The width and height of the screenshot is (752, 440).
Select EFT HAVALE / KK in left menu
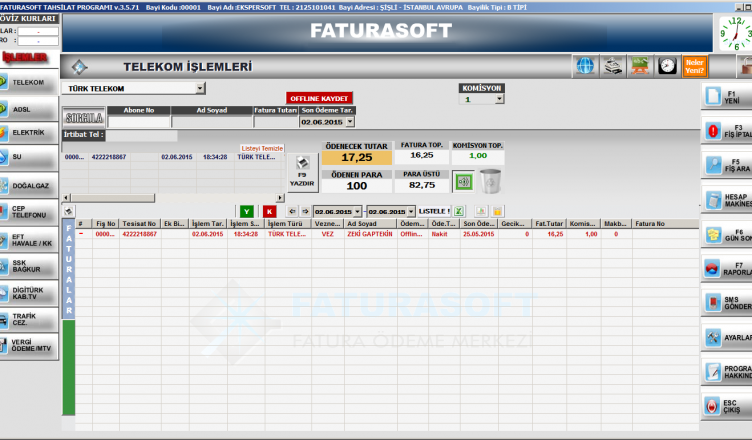point(29,240)
